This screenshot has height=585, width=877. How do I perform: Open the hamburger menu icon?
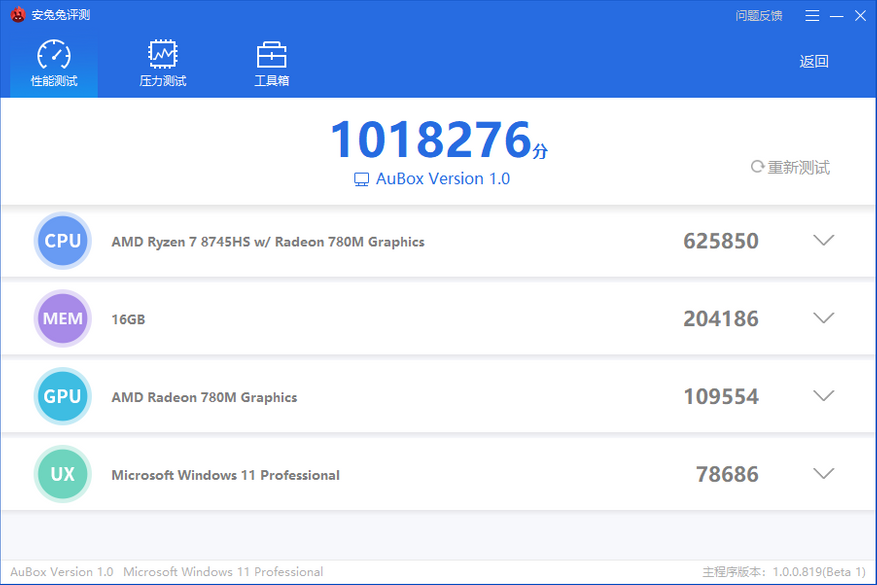(x=812, y=16)
